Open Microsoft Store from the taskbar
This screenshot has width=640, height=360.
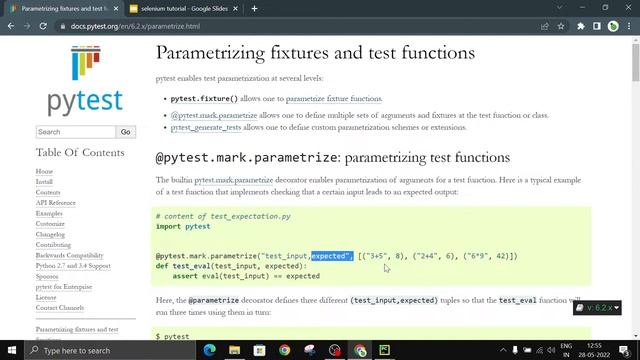259,350
